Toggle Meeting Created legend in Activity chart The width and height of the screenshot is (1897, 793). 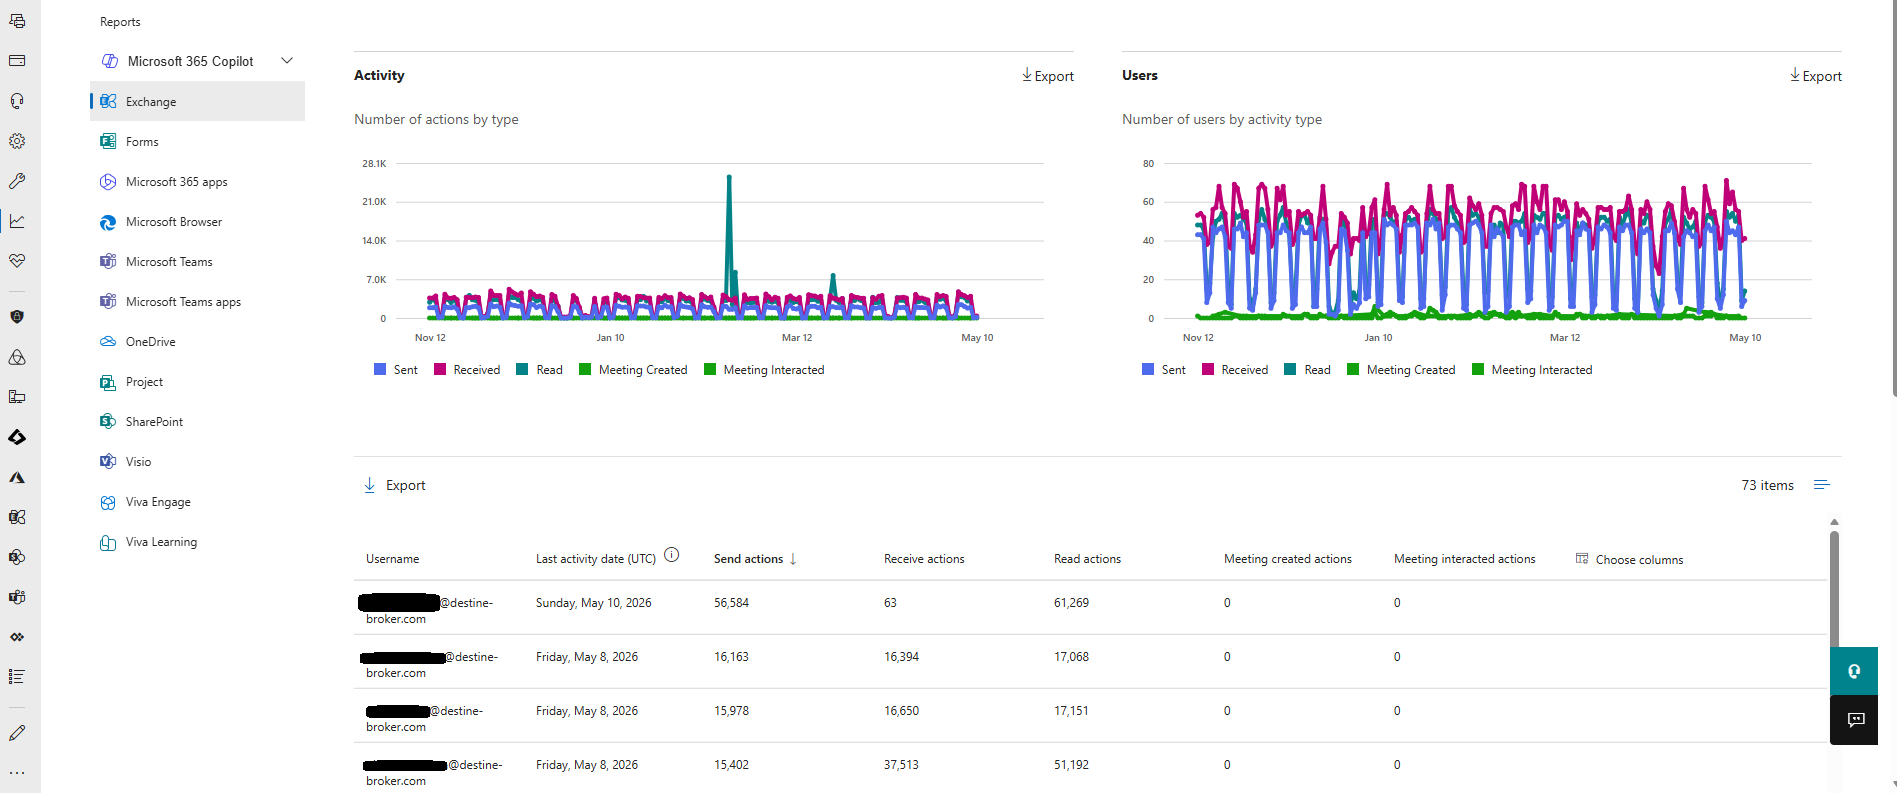(x=633, y=369)
